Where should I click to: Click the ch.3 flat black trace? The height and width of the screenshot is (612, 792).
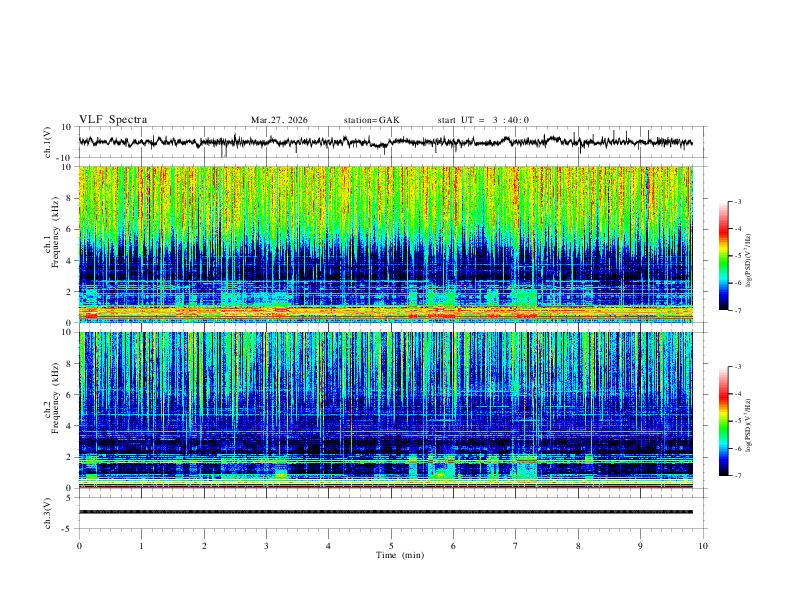tap(385, 512)
